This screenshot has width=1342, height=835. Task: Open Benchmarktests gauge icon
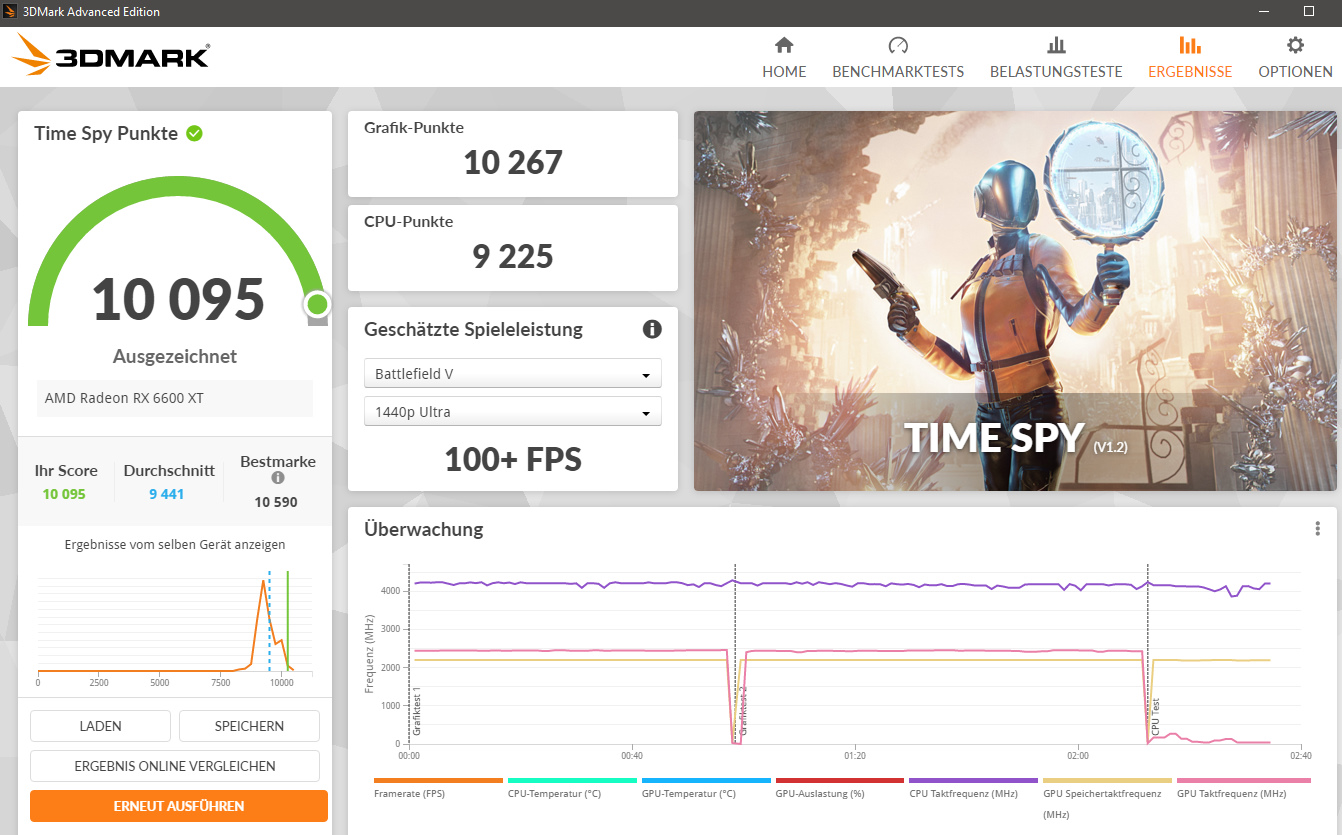coord(898,46)
